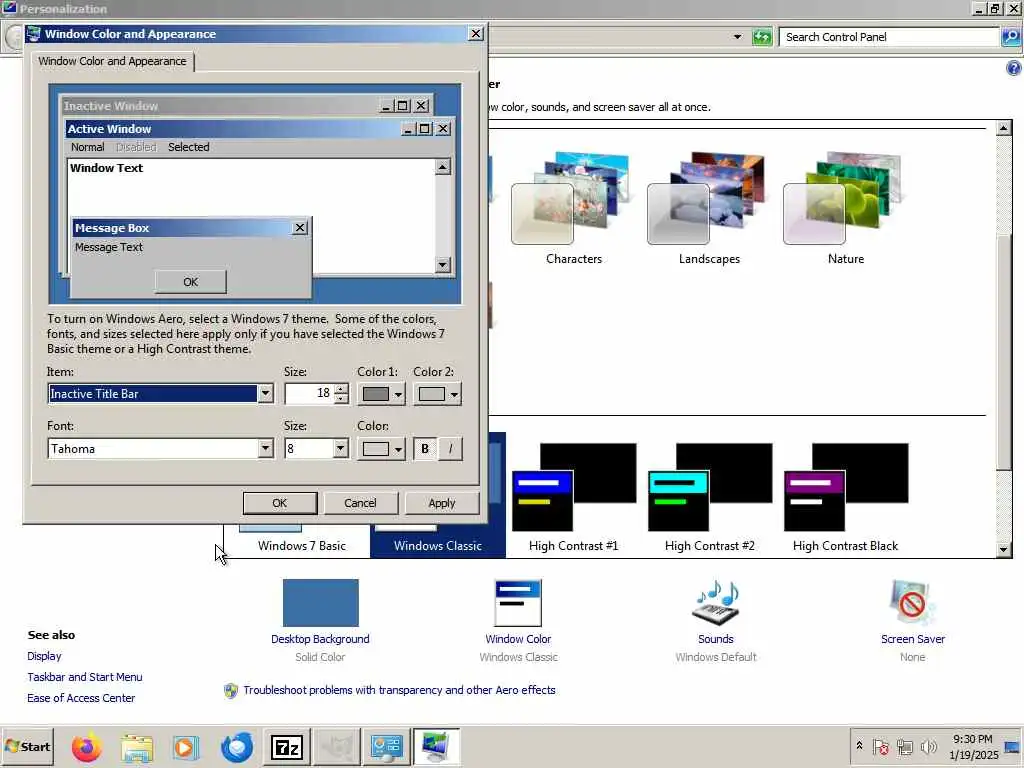1024x768 pixels.
Task: Click the Apply button
Action: (442, 503)
